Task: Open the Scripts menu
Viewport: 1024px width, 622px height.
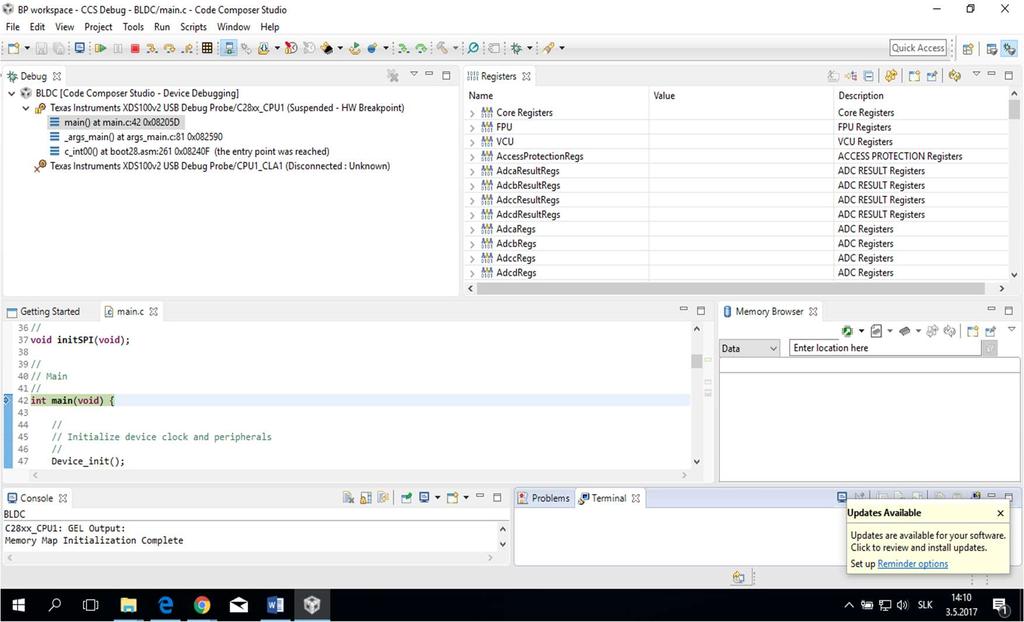Action: pos(193,27)
